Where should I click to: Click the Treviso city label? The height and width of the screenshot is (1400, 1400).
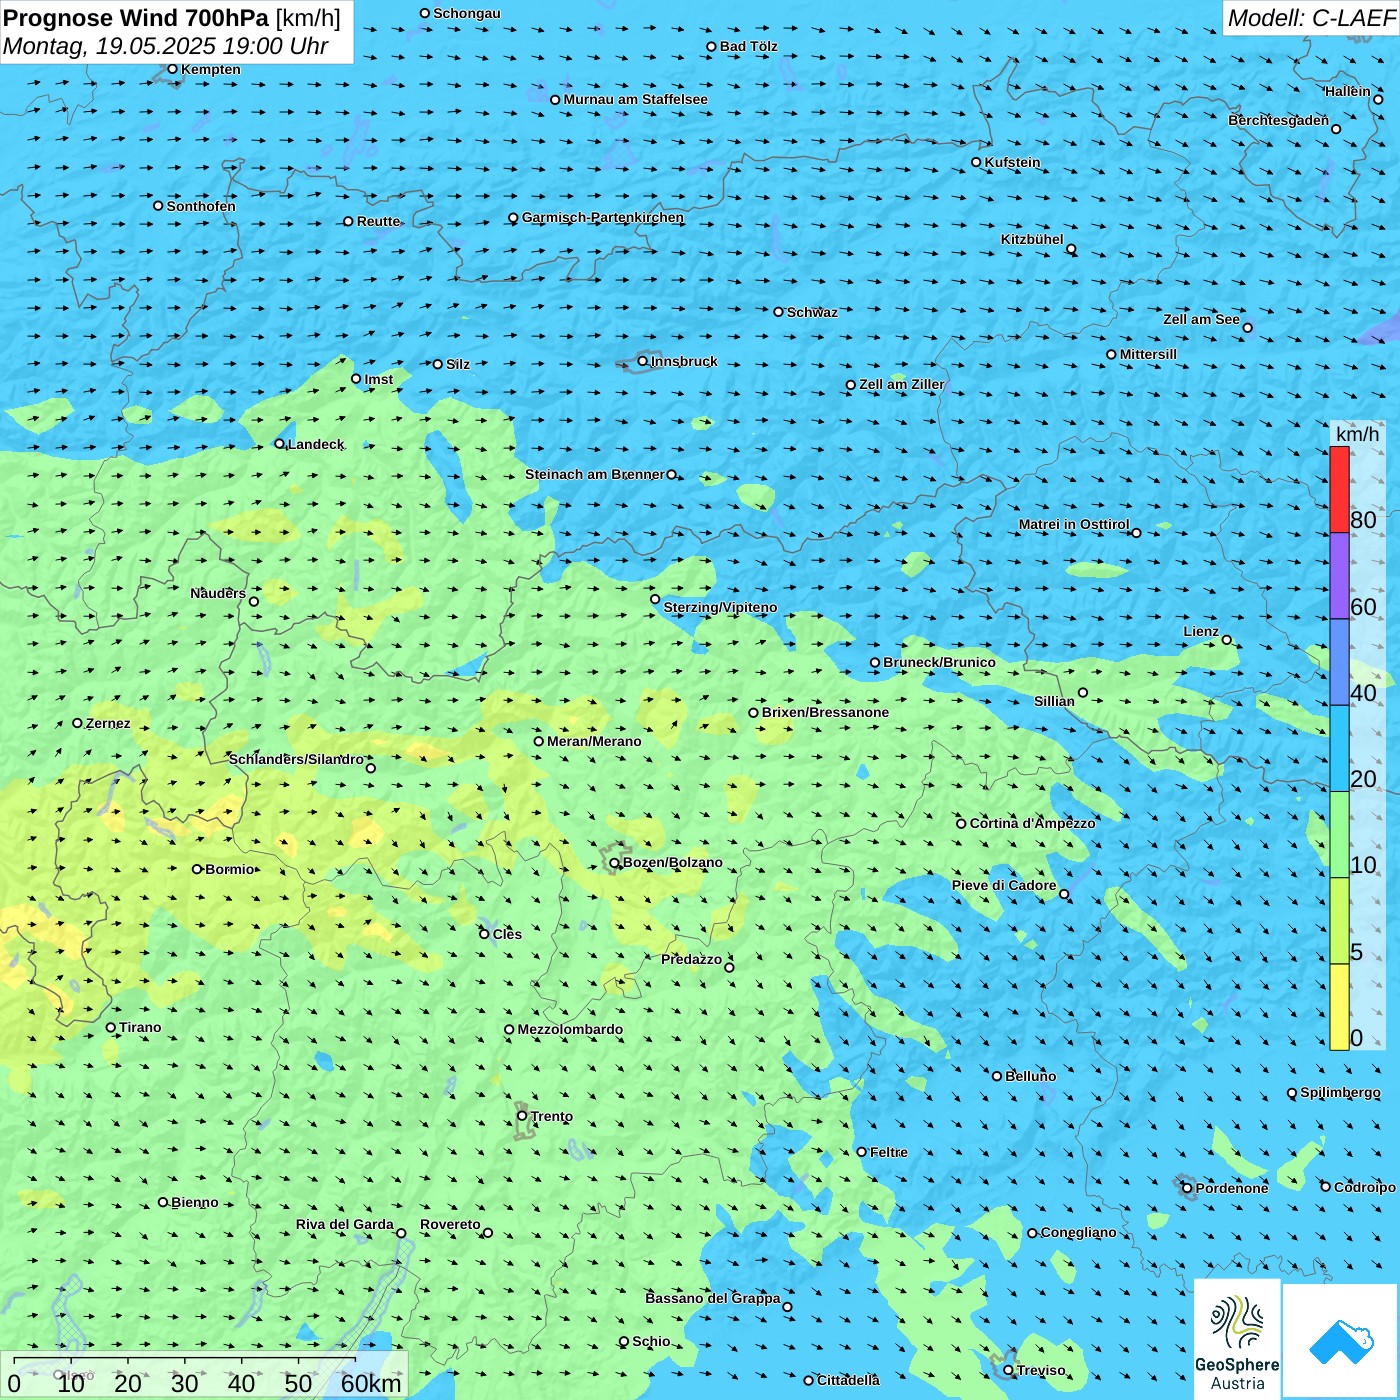[x=1041, y=1370]
